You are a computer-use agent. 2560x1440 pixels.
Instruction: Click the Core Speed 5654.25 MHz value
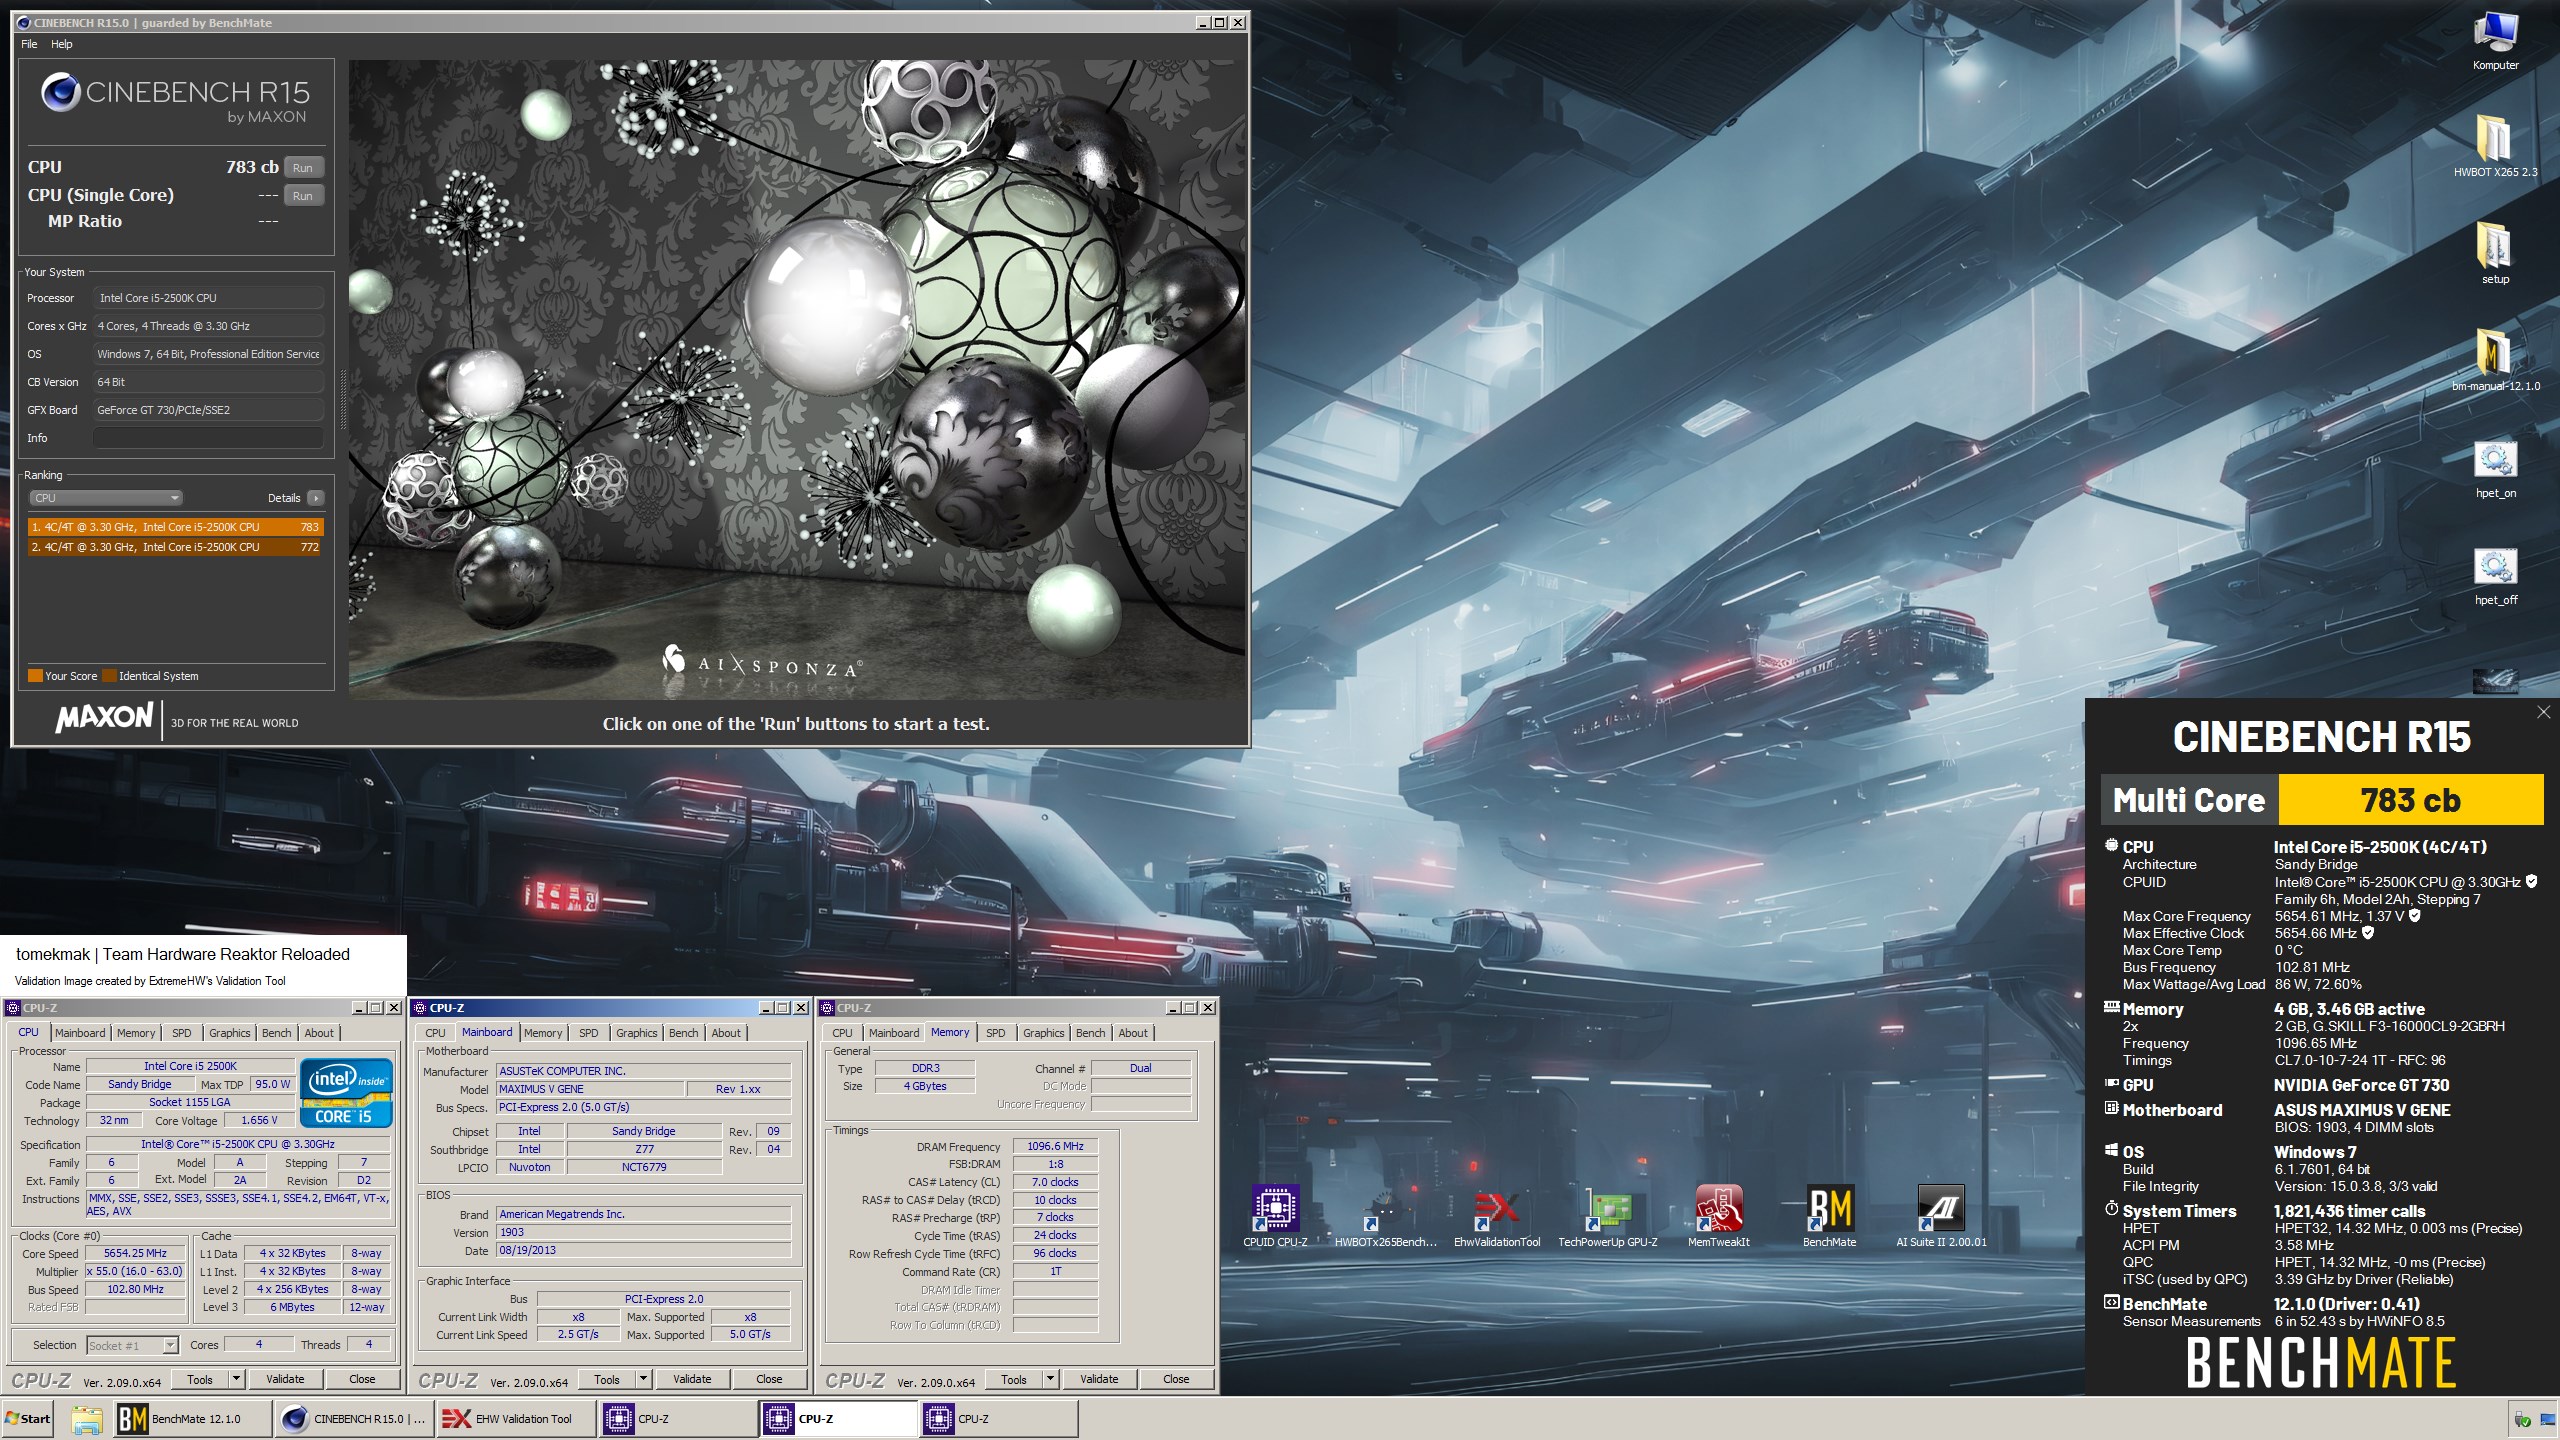pos(135,1253)
